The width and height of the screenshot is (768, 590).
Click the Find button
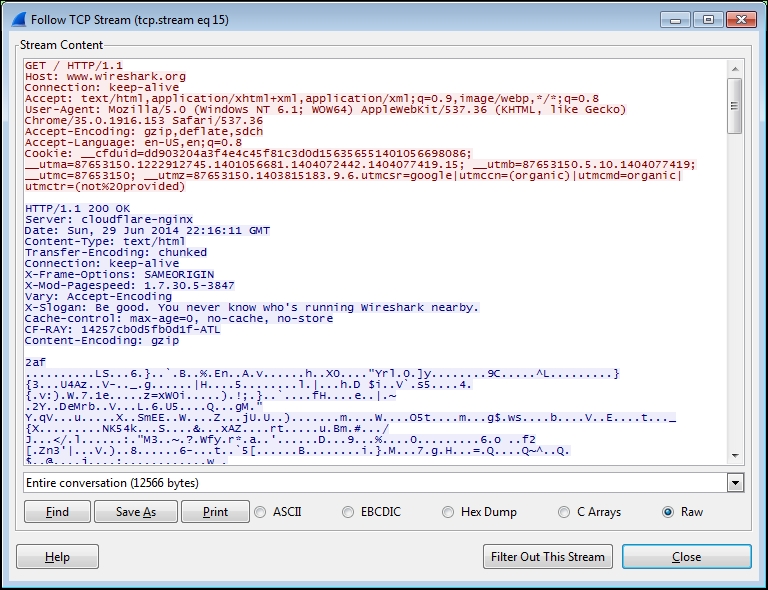(x=57, y=512)
